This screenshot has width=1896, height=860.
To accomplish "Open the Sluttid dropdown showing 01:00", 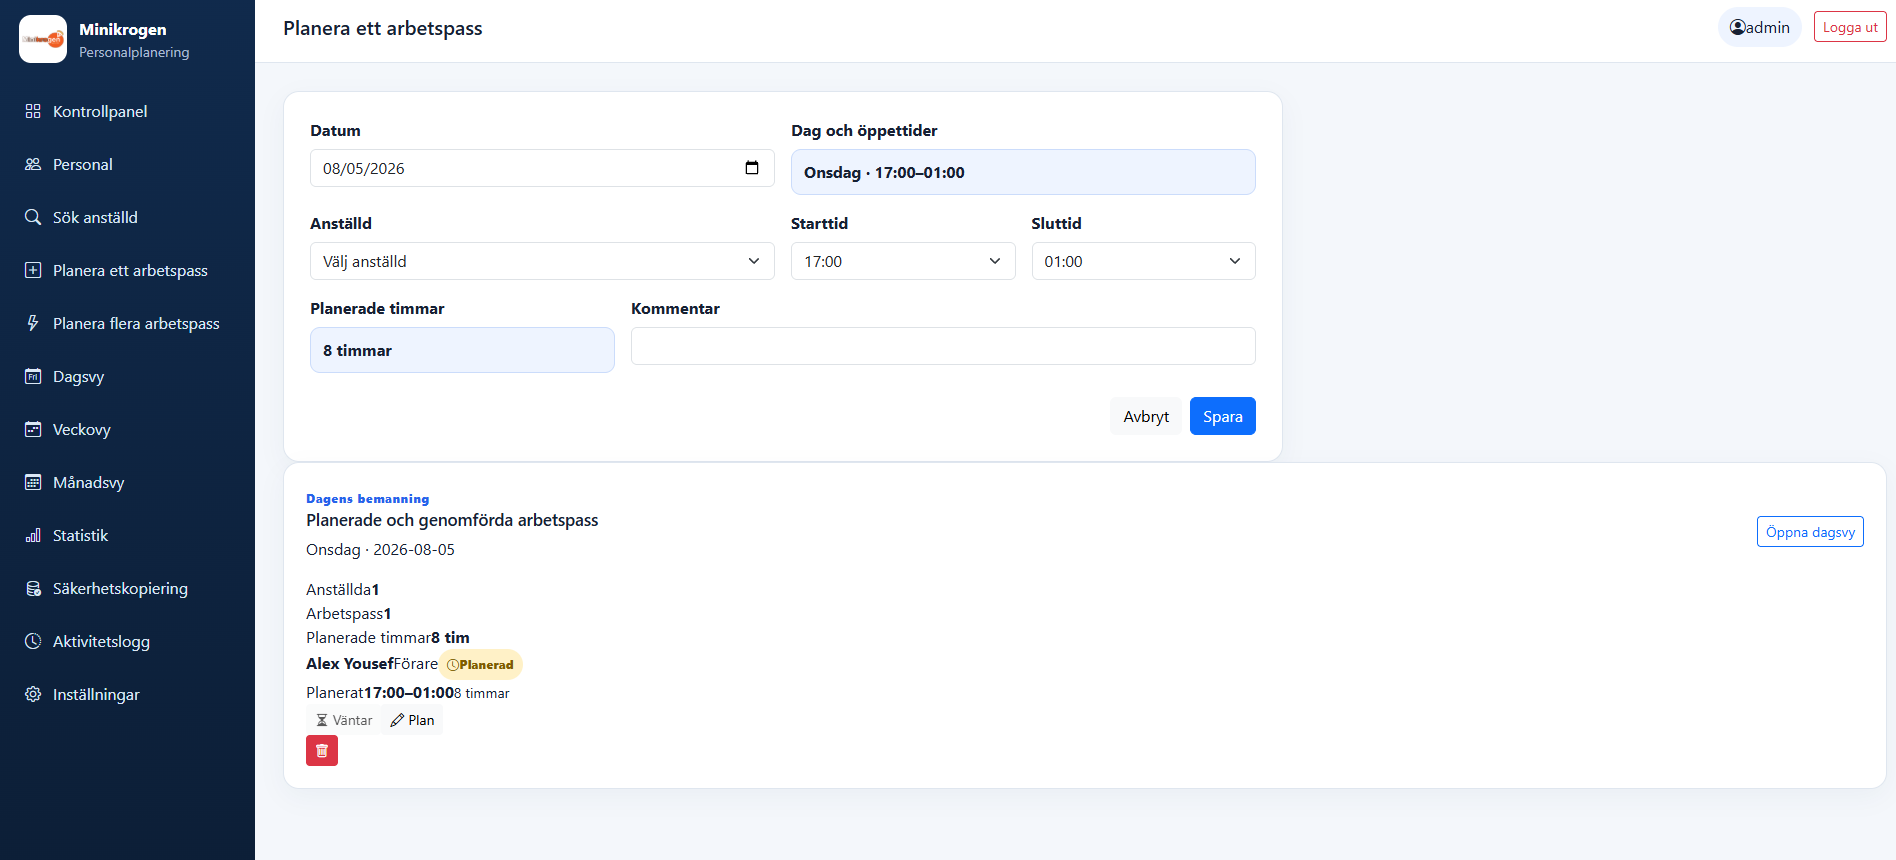I will [1143, 261].
